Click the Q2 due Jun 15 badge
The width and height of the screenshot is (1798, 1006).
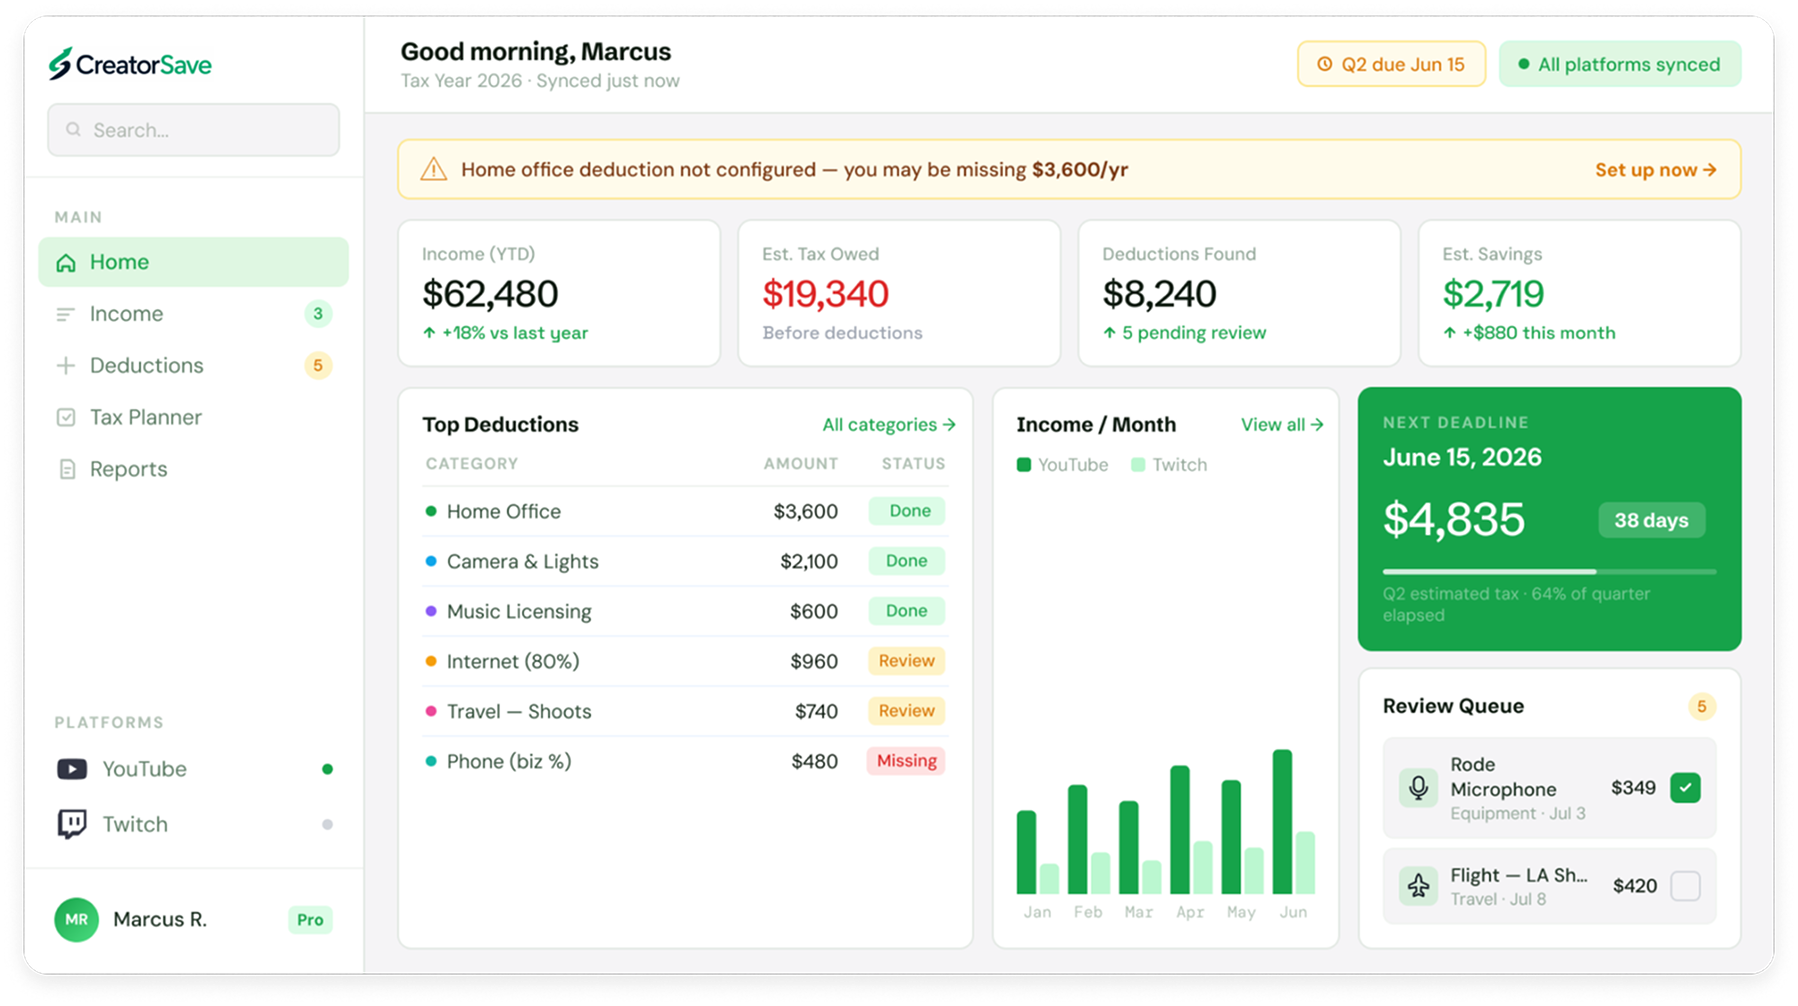[x=1391, y=63]
